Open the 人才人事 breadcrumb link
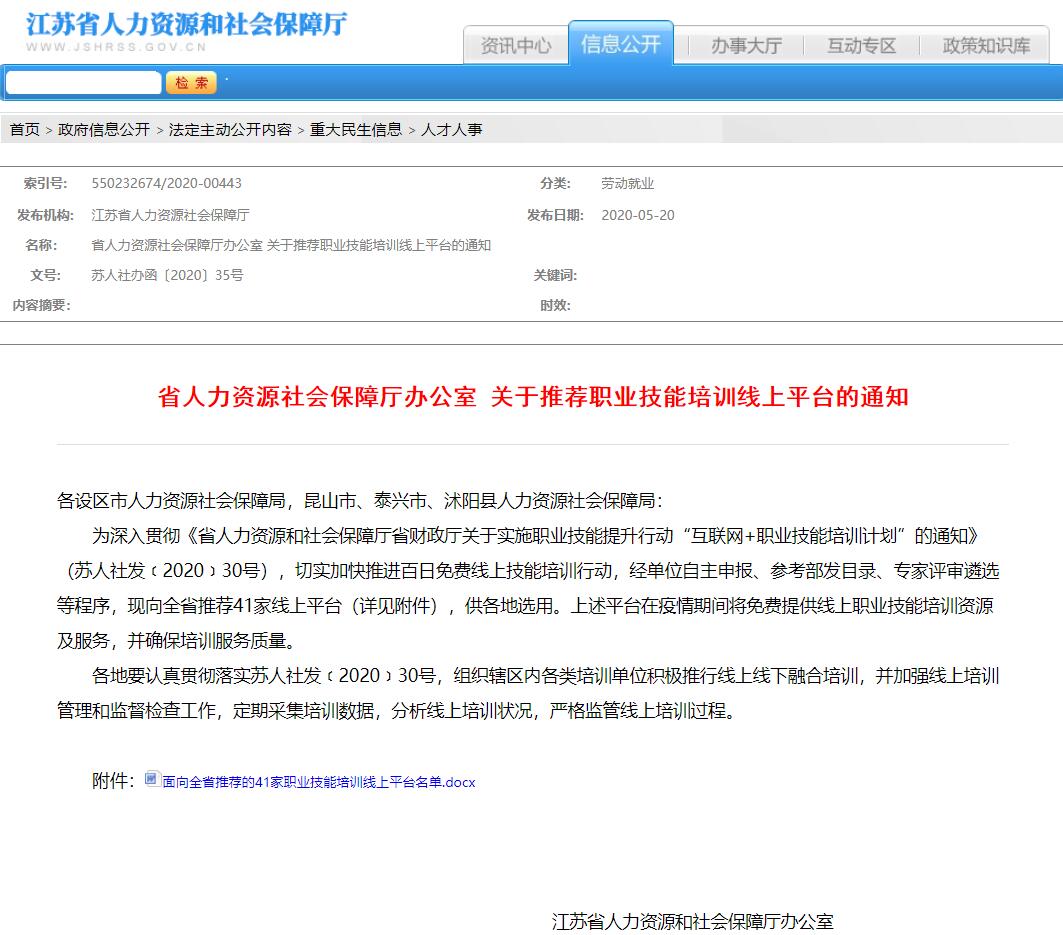 pyautogui.click(x=452, y=130)
